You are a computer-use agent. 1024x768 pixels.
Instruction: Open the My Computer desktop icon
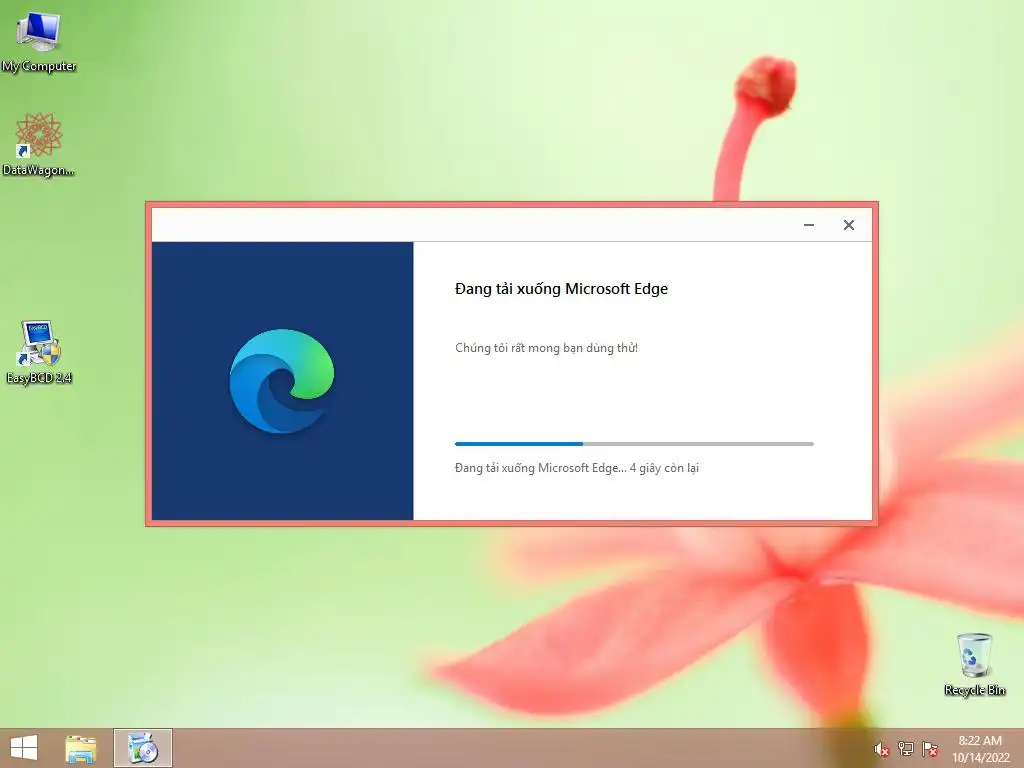pos(39,42)
